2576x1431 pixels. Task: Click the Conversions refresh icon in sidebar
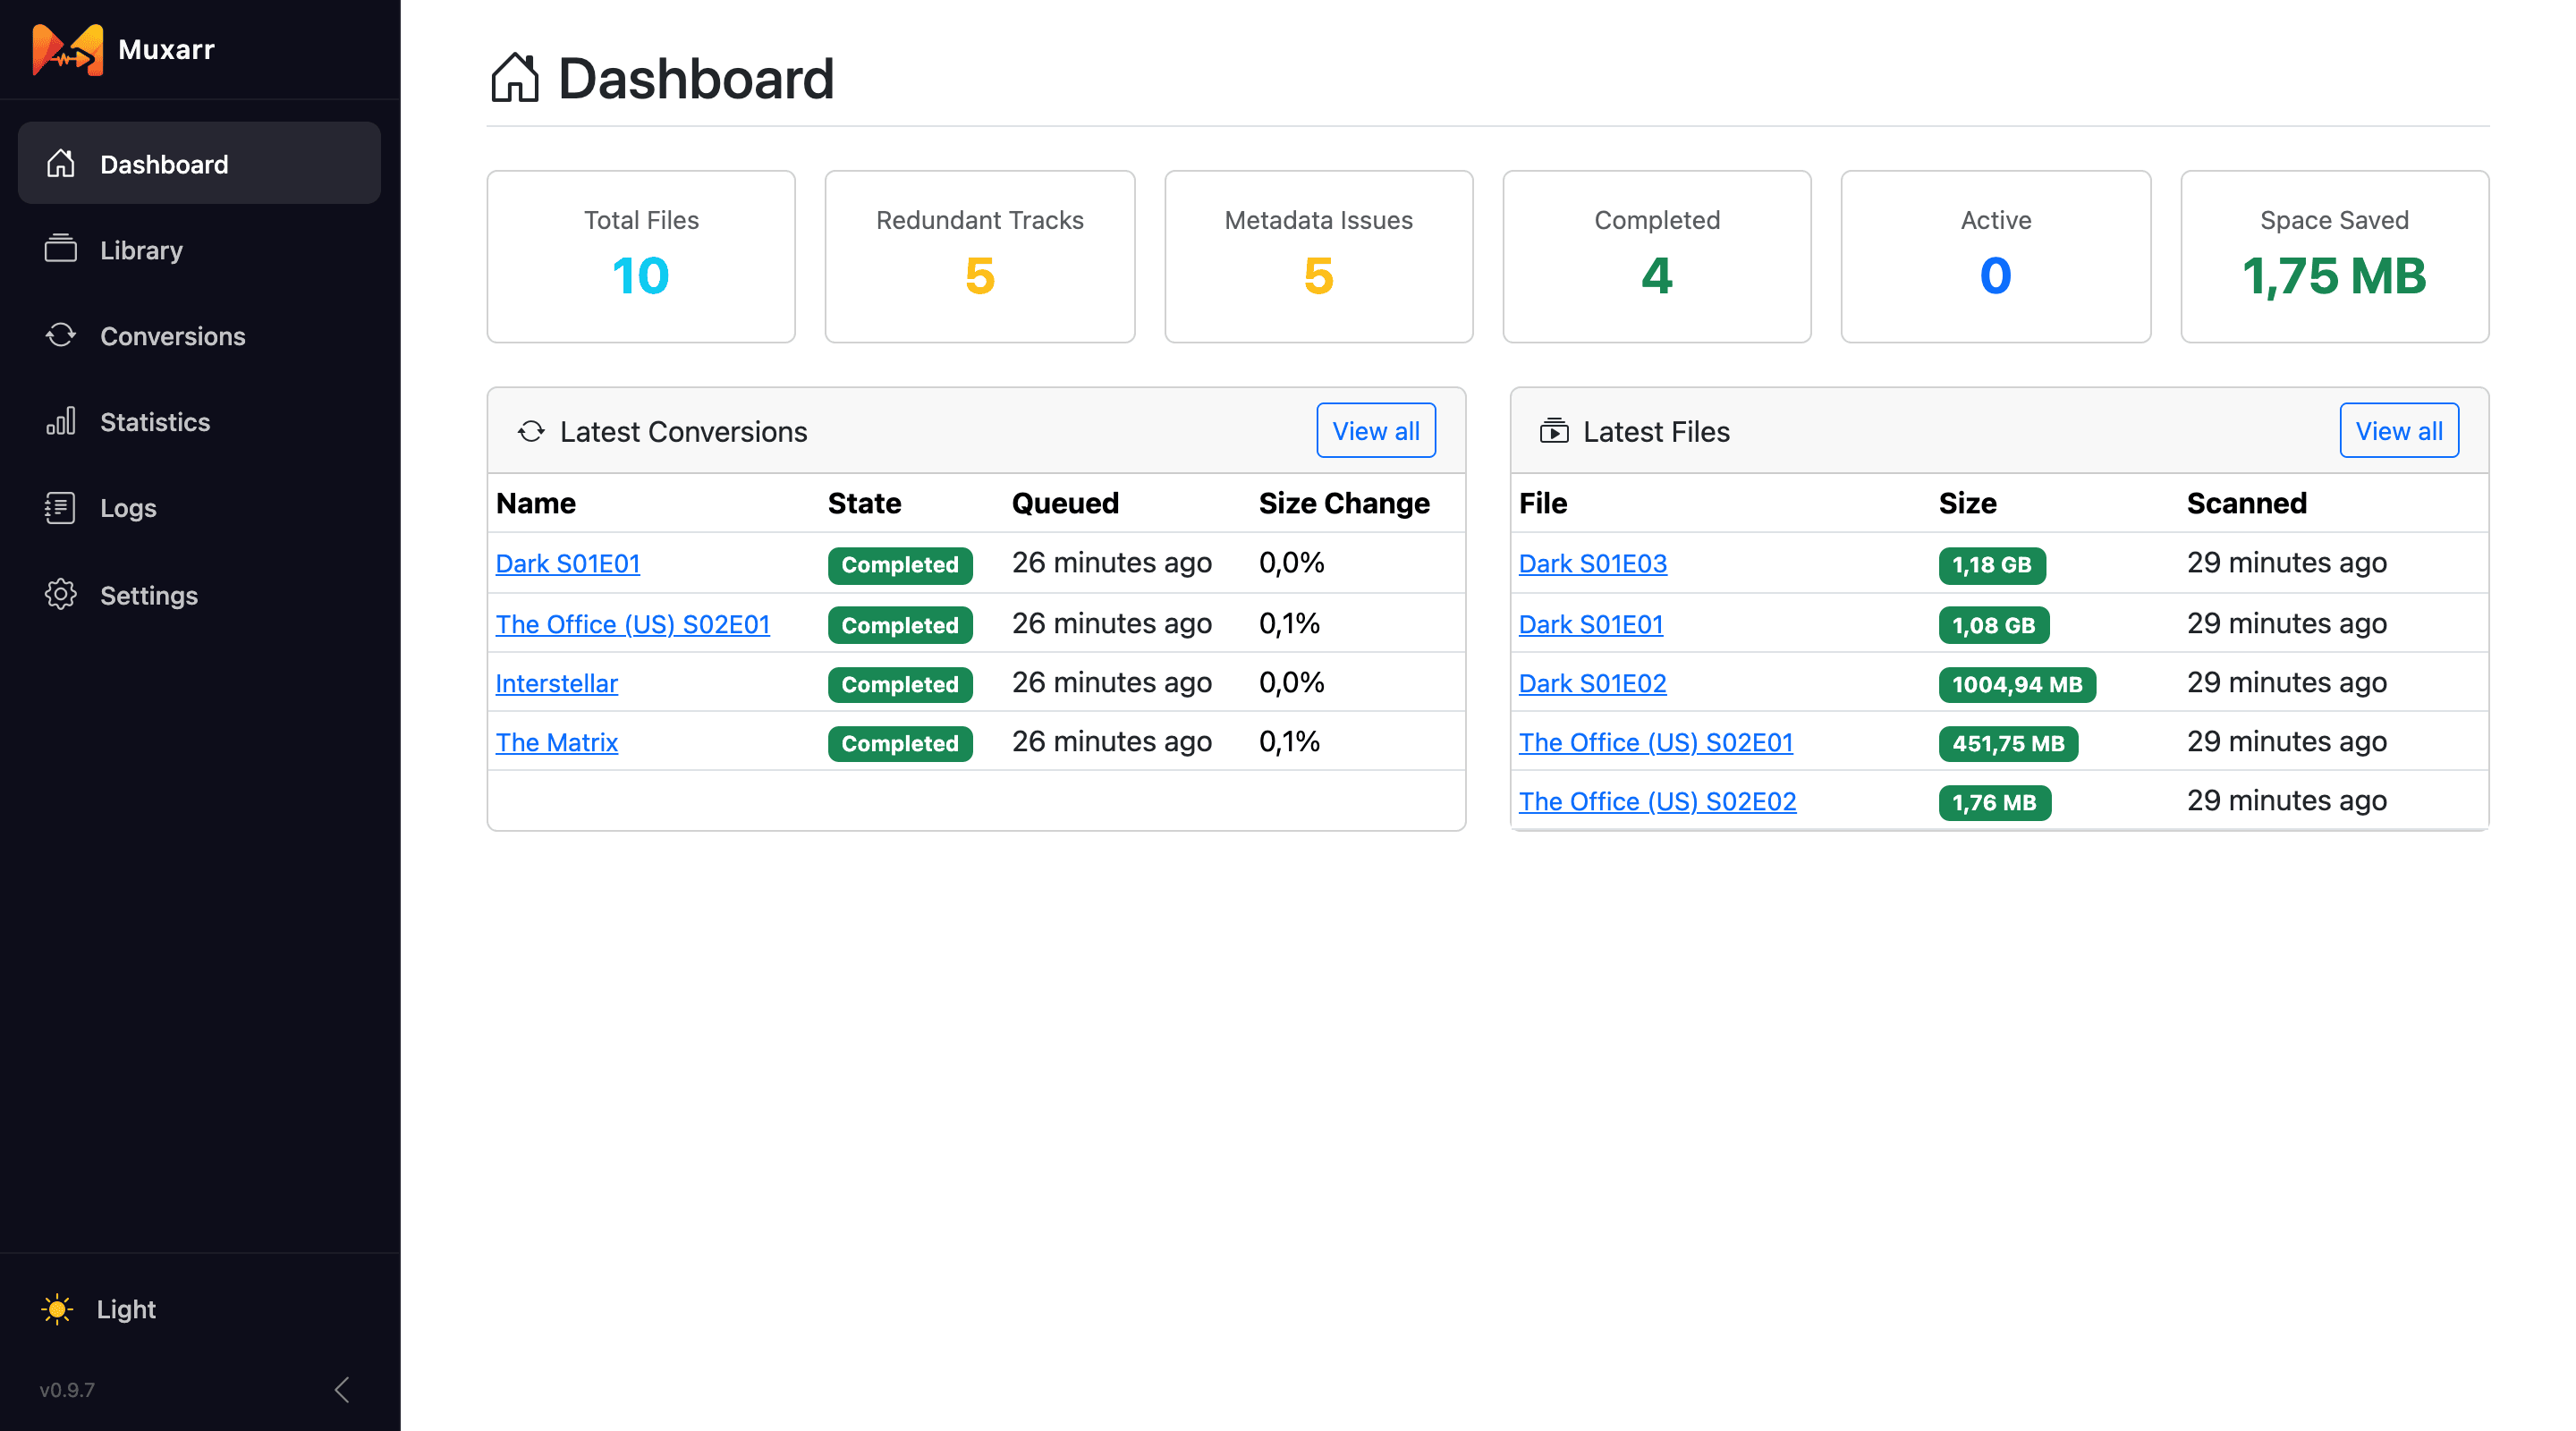coord(61,335)
